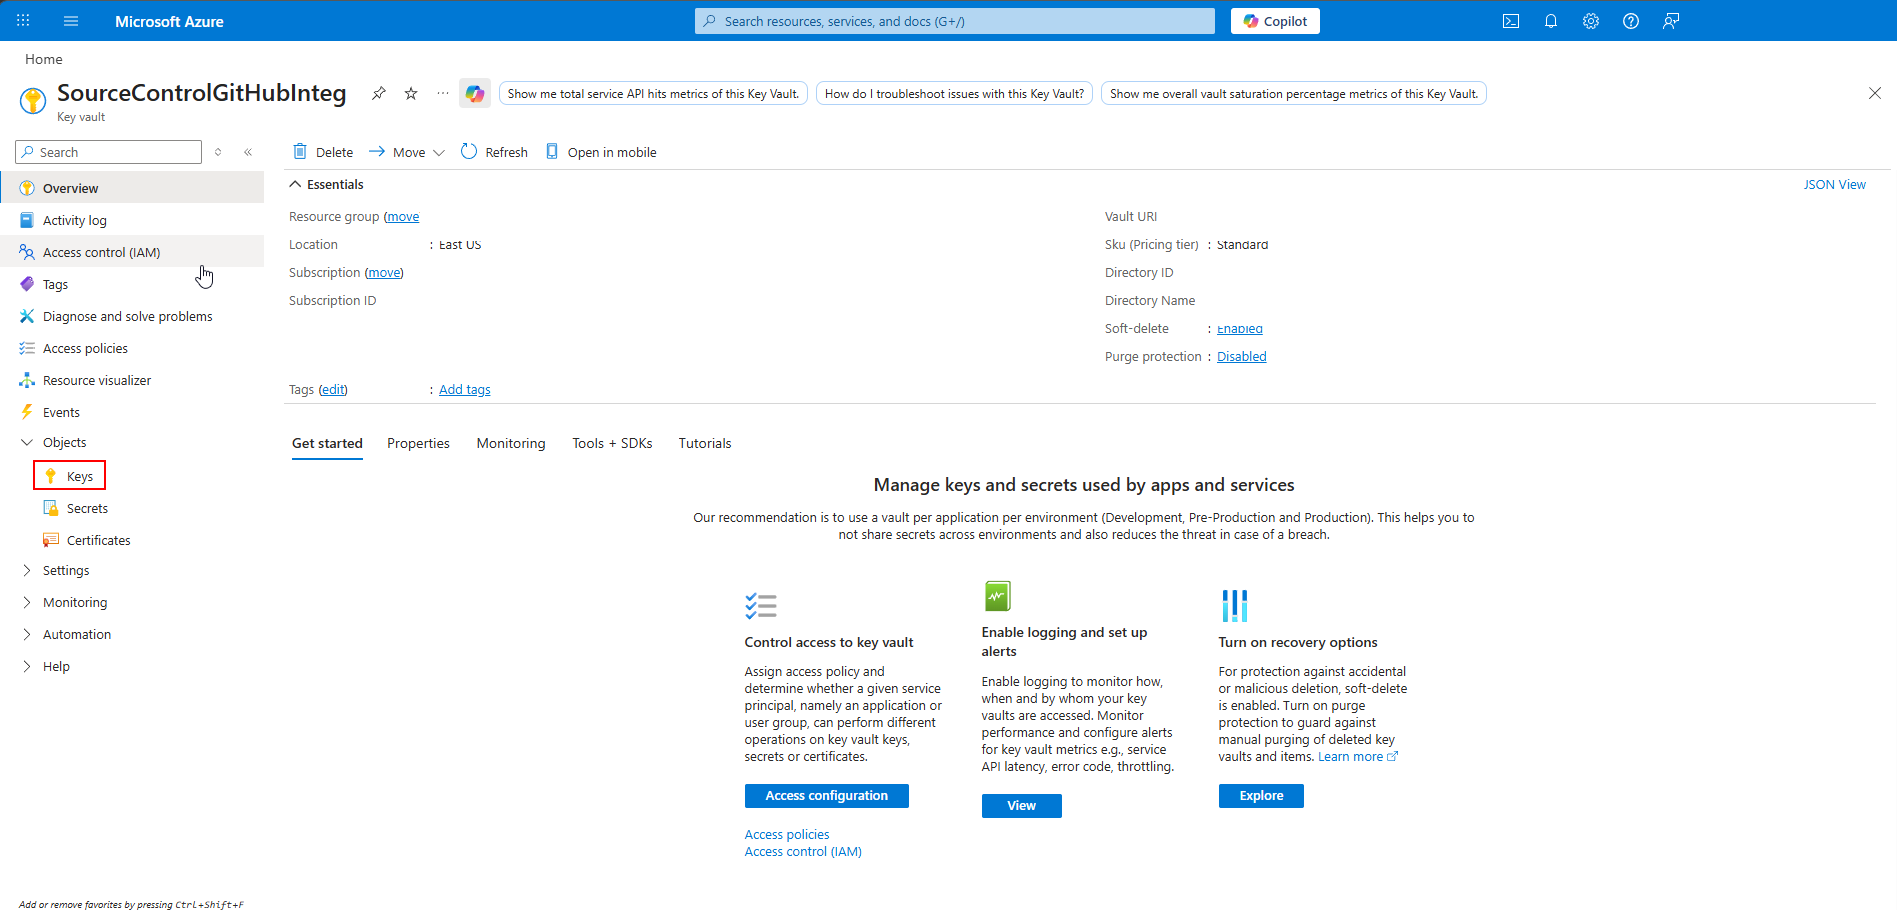The image size is (1897, 910).
Task: Open the Copilot button in header
Action: (1275, 21)
